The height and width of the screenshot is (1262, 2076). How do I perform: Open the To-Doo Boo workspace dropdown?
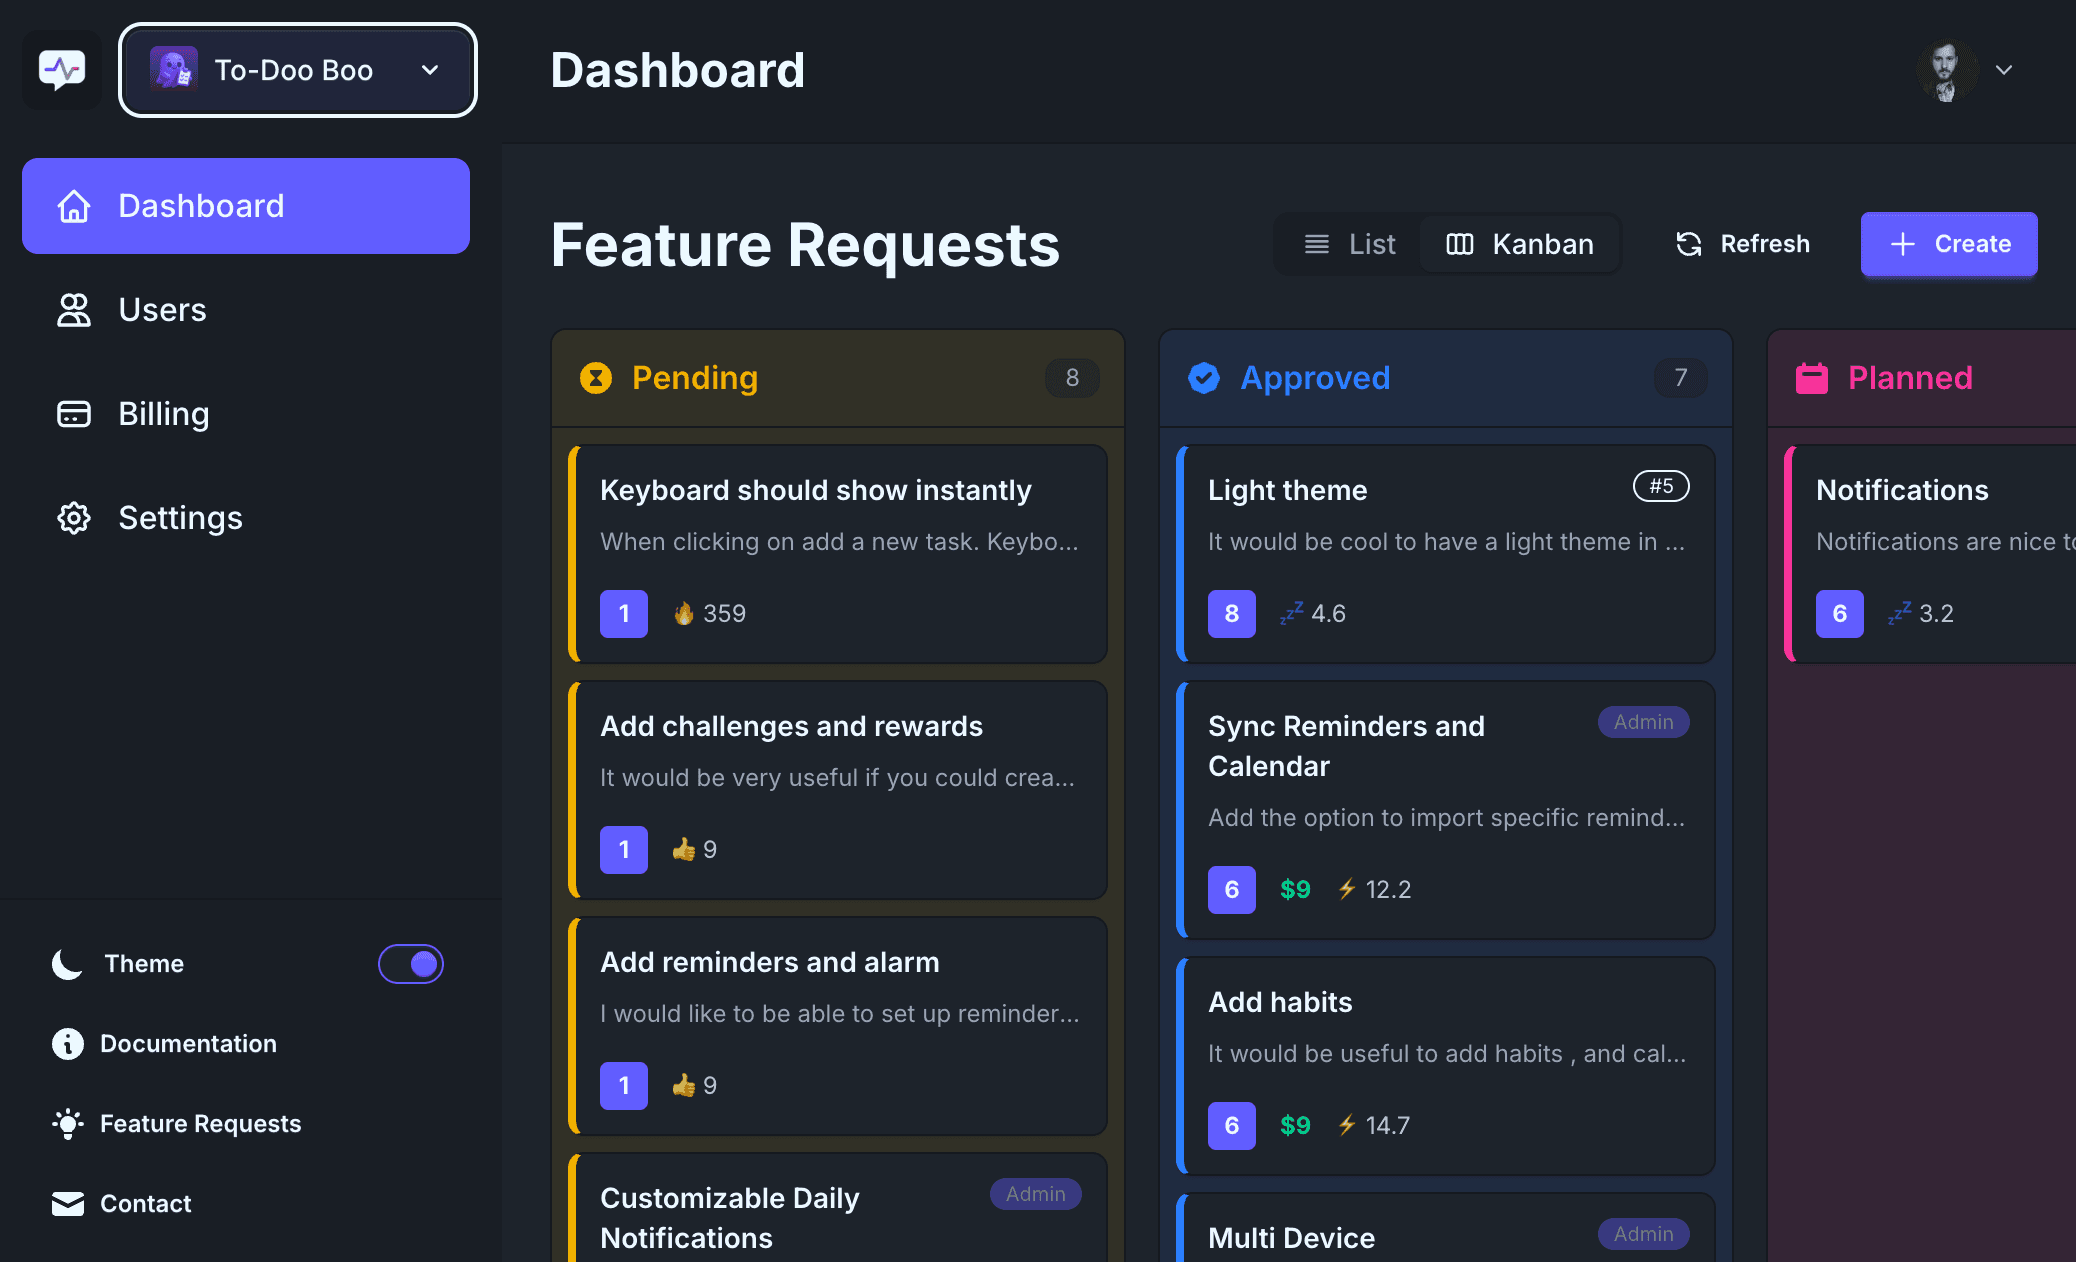tap(297, 70)
